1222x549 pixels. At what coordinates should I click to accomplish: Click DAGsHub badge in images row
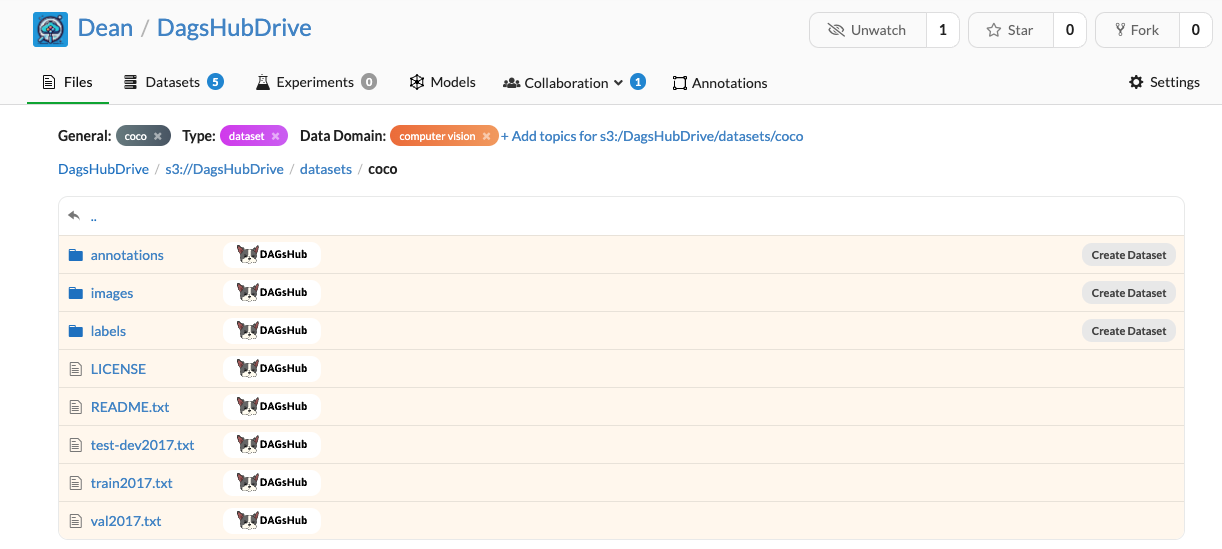coord(272,293)
